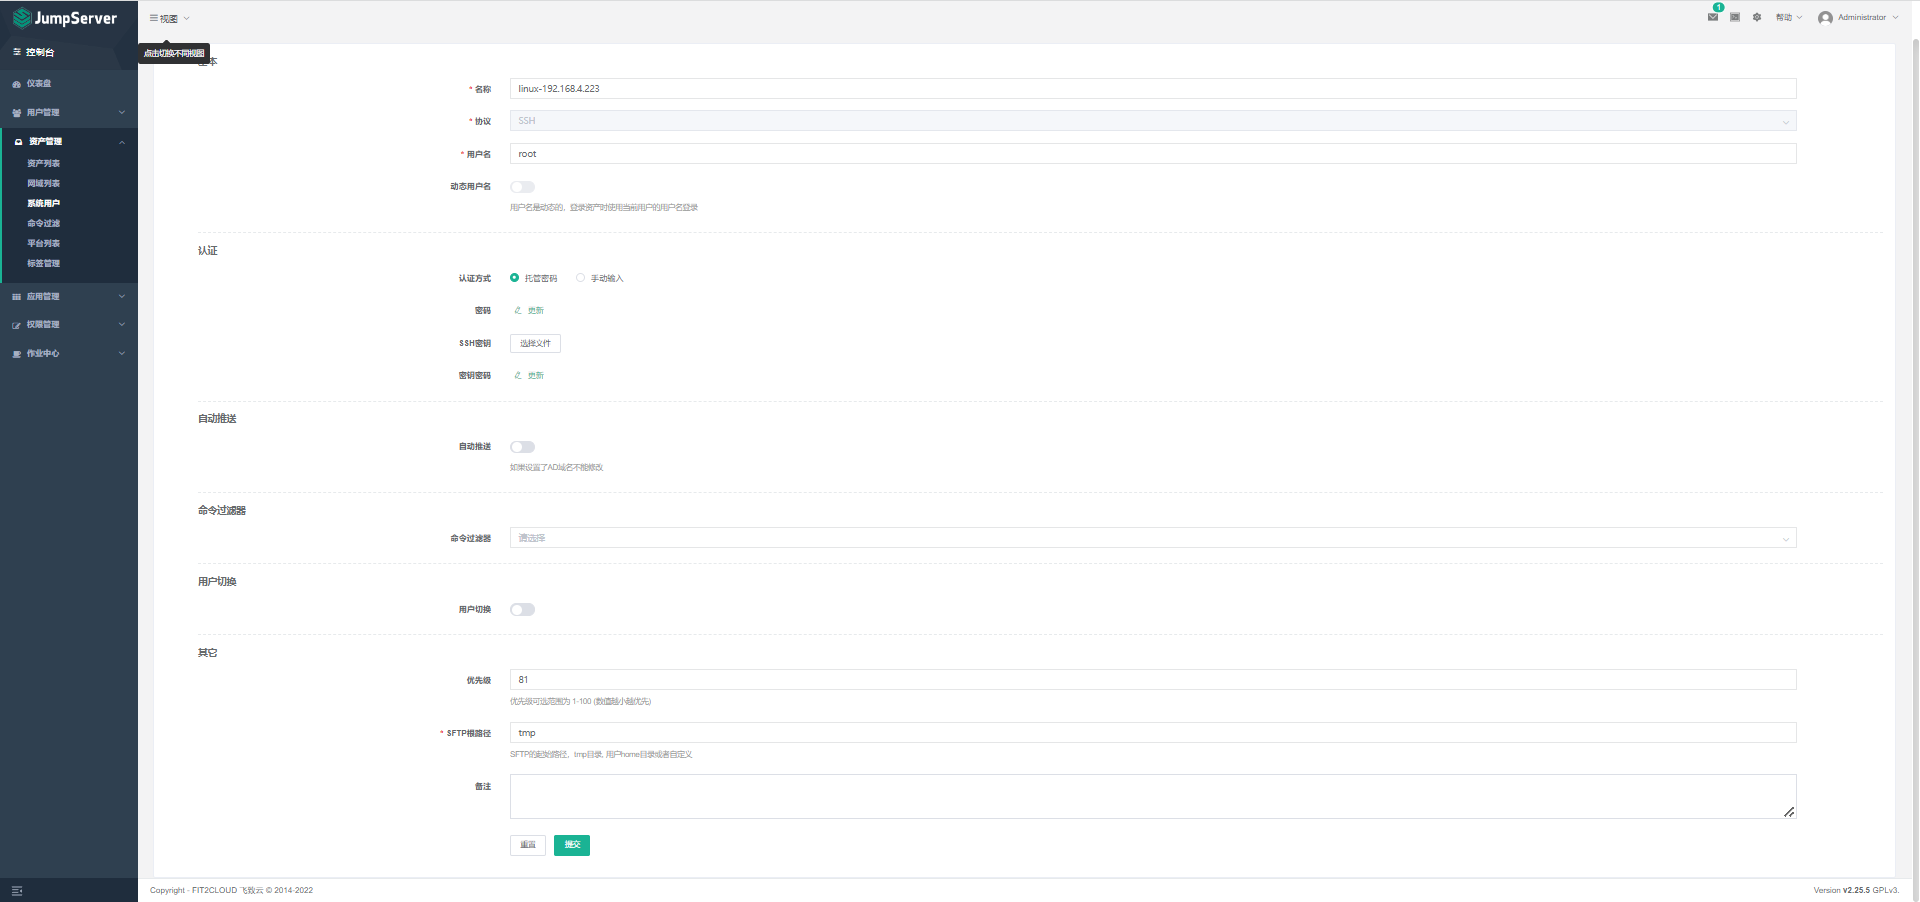Open 系统用户 in sidebar

coord(44,203)
